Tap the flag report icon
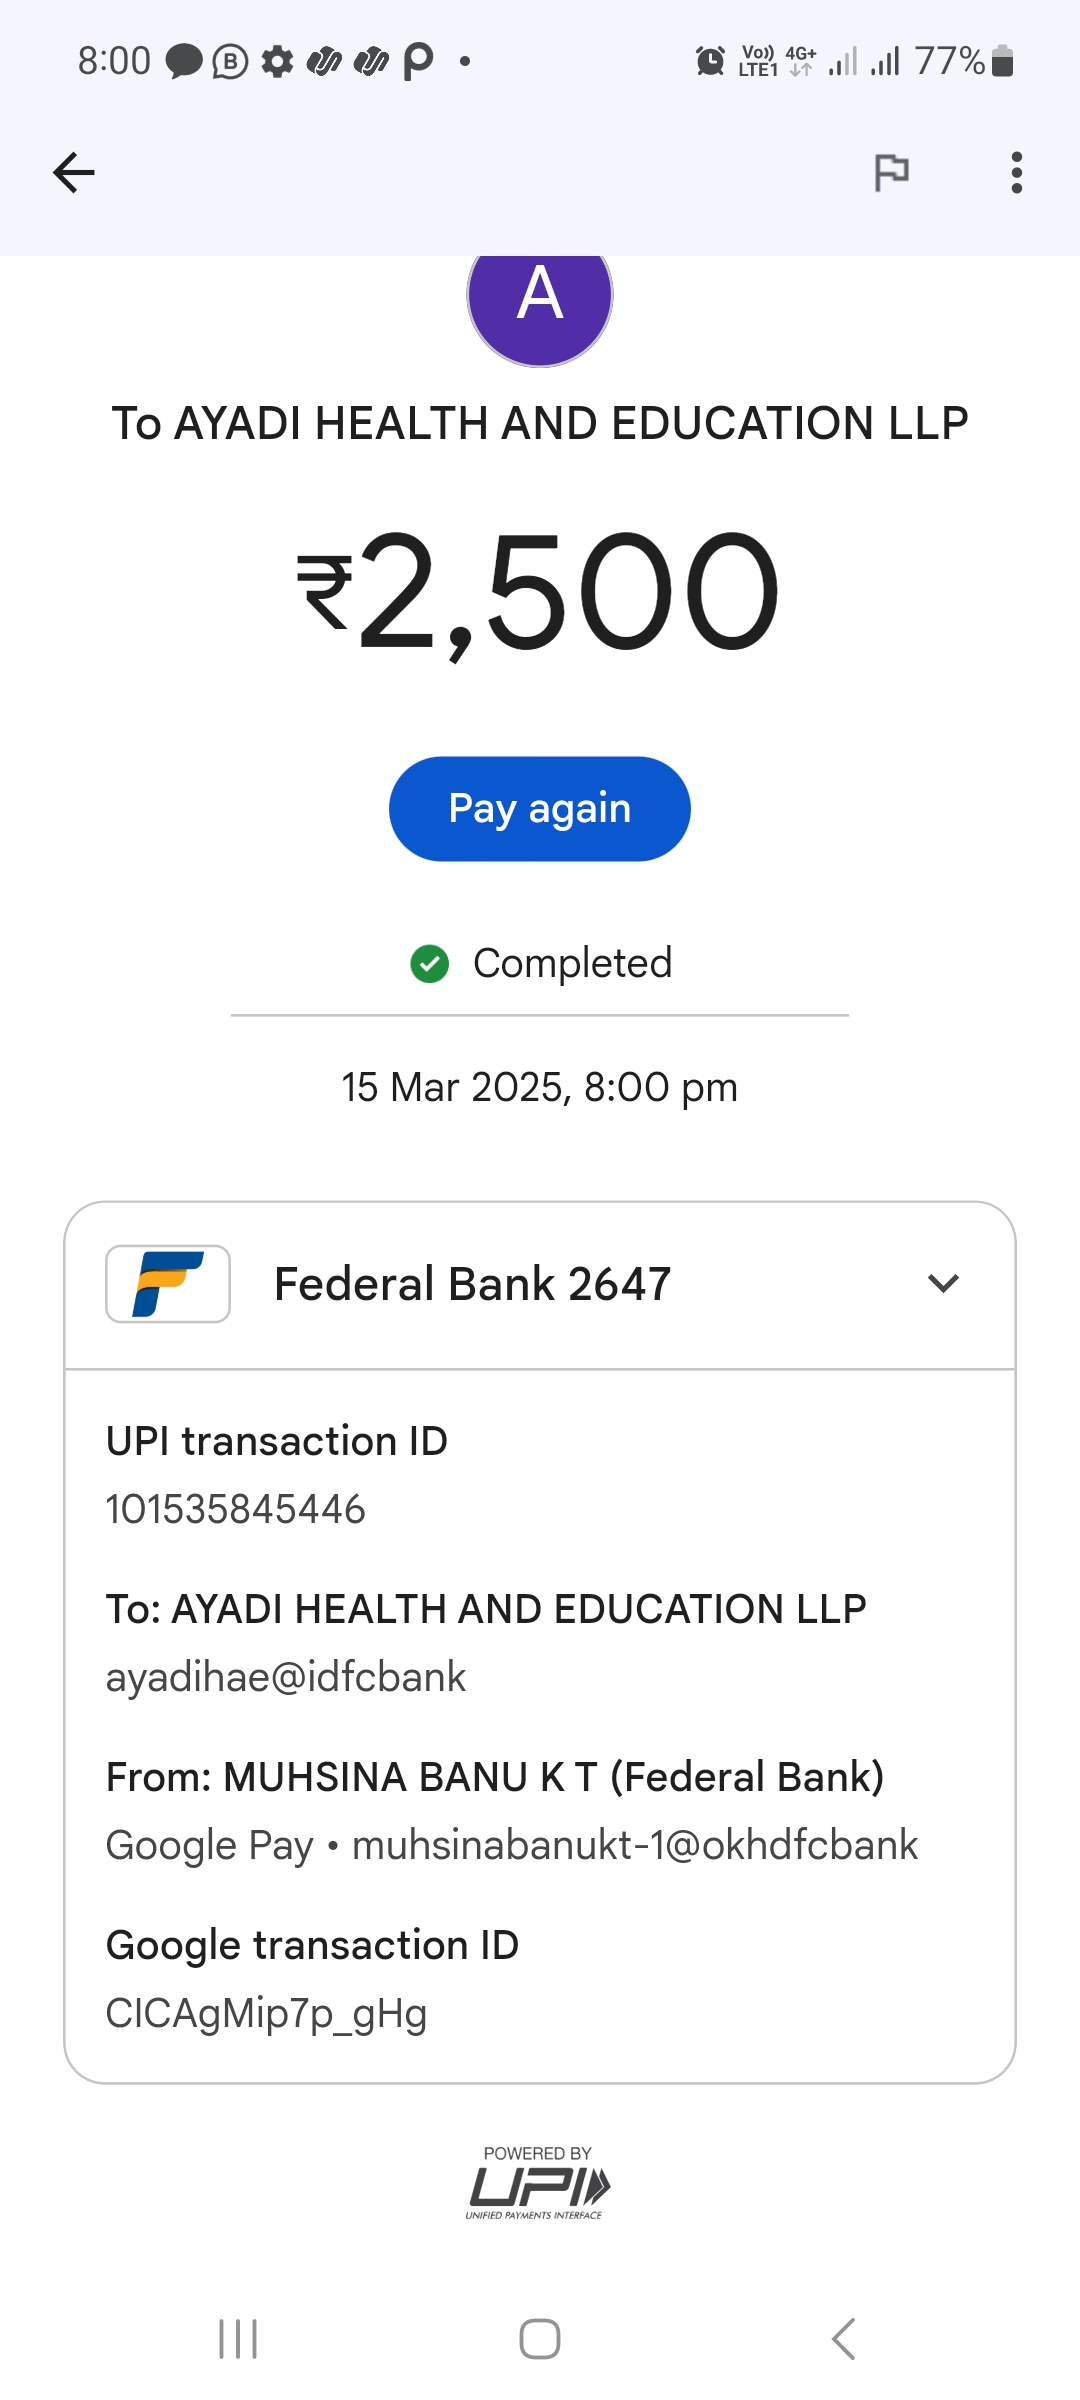 tap(891, 172)
